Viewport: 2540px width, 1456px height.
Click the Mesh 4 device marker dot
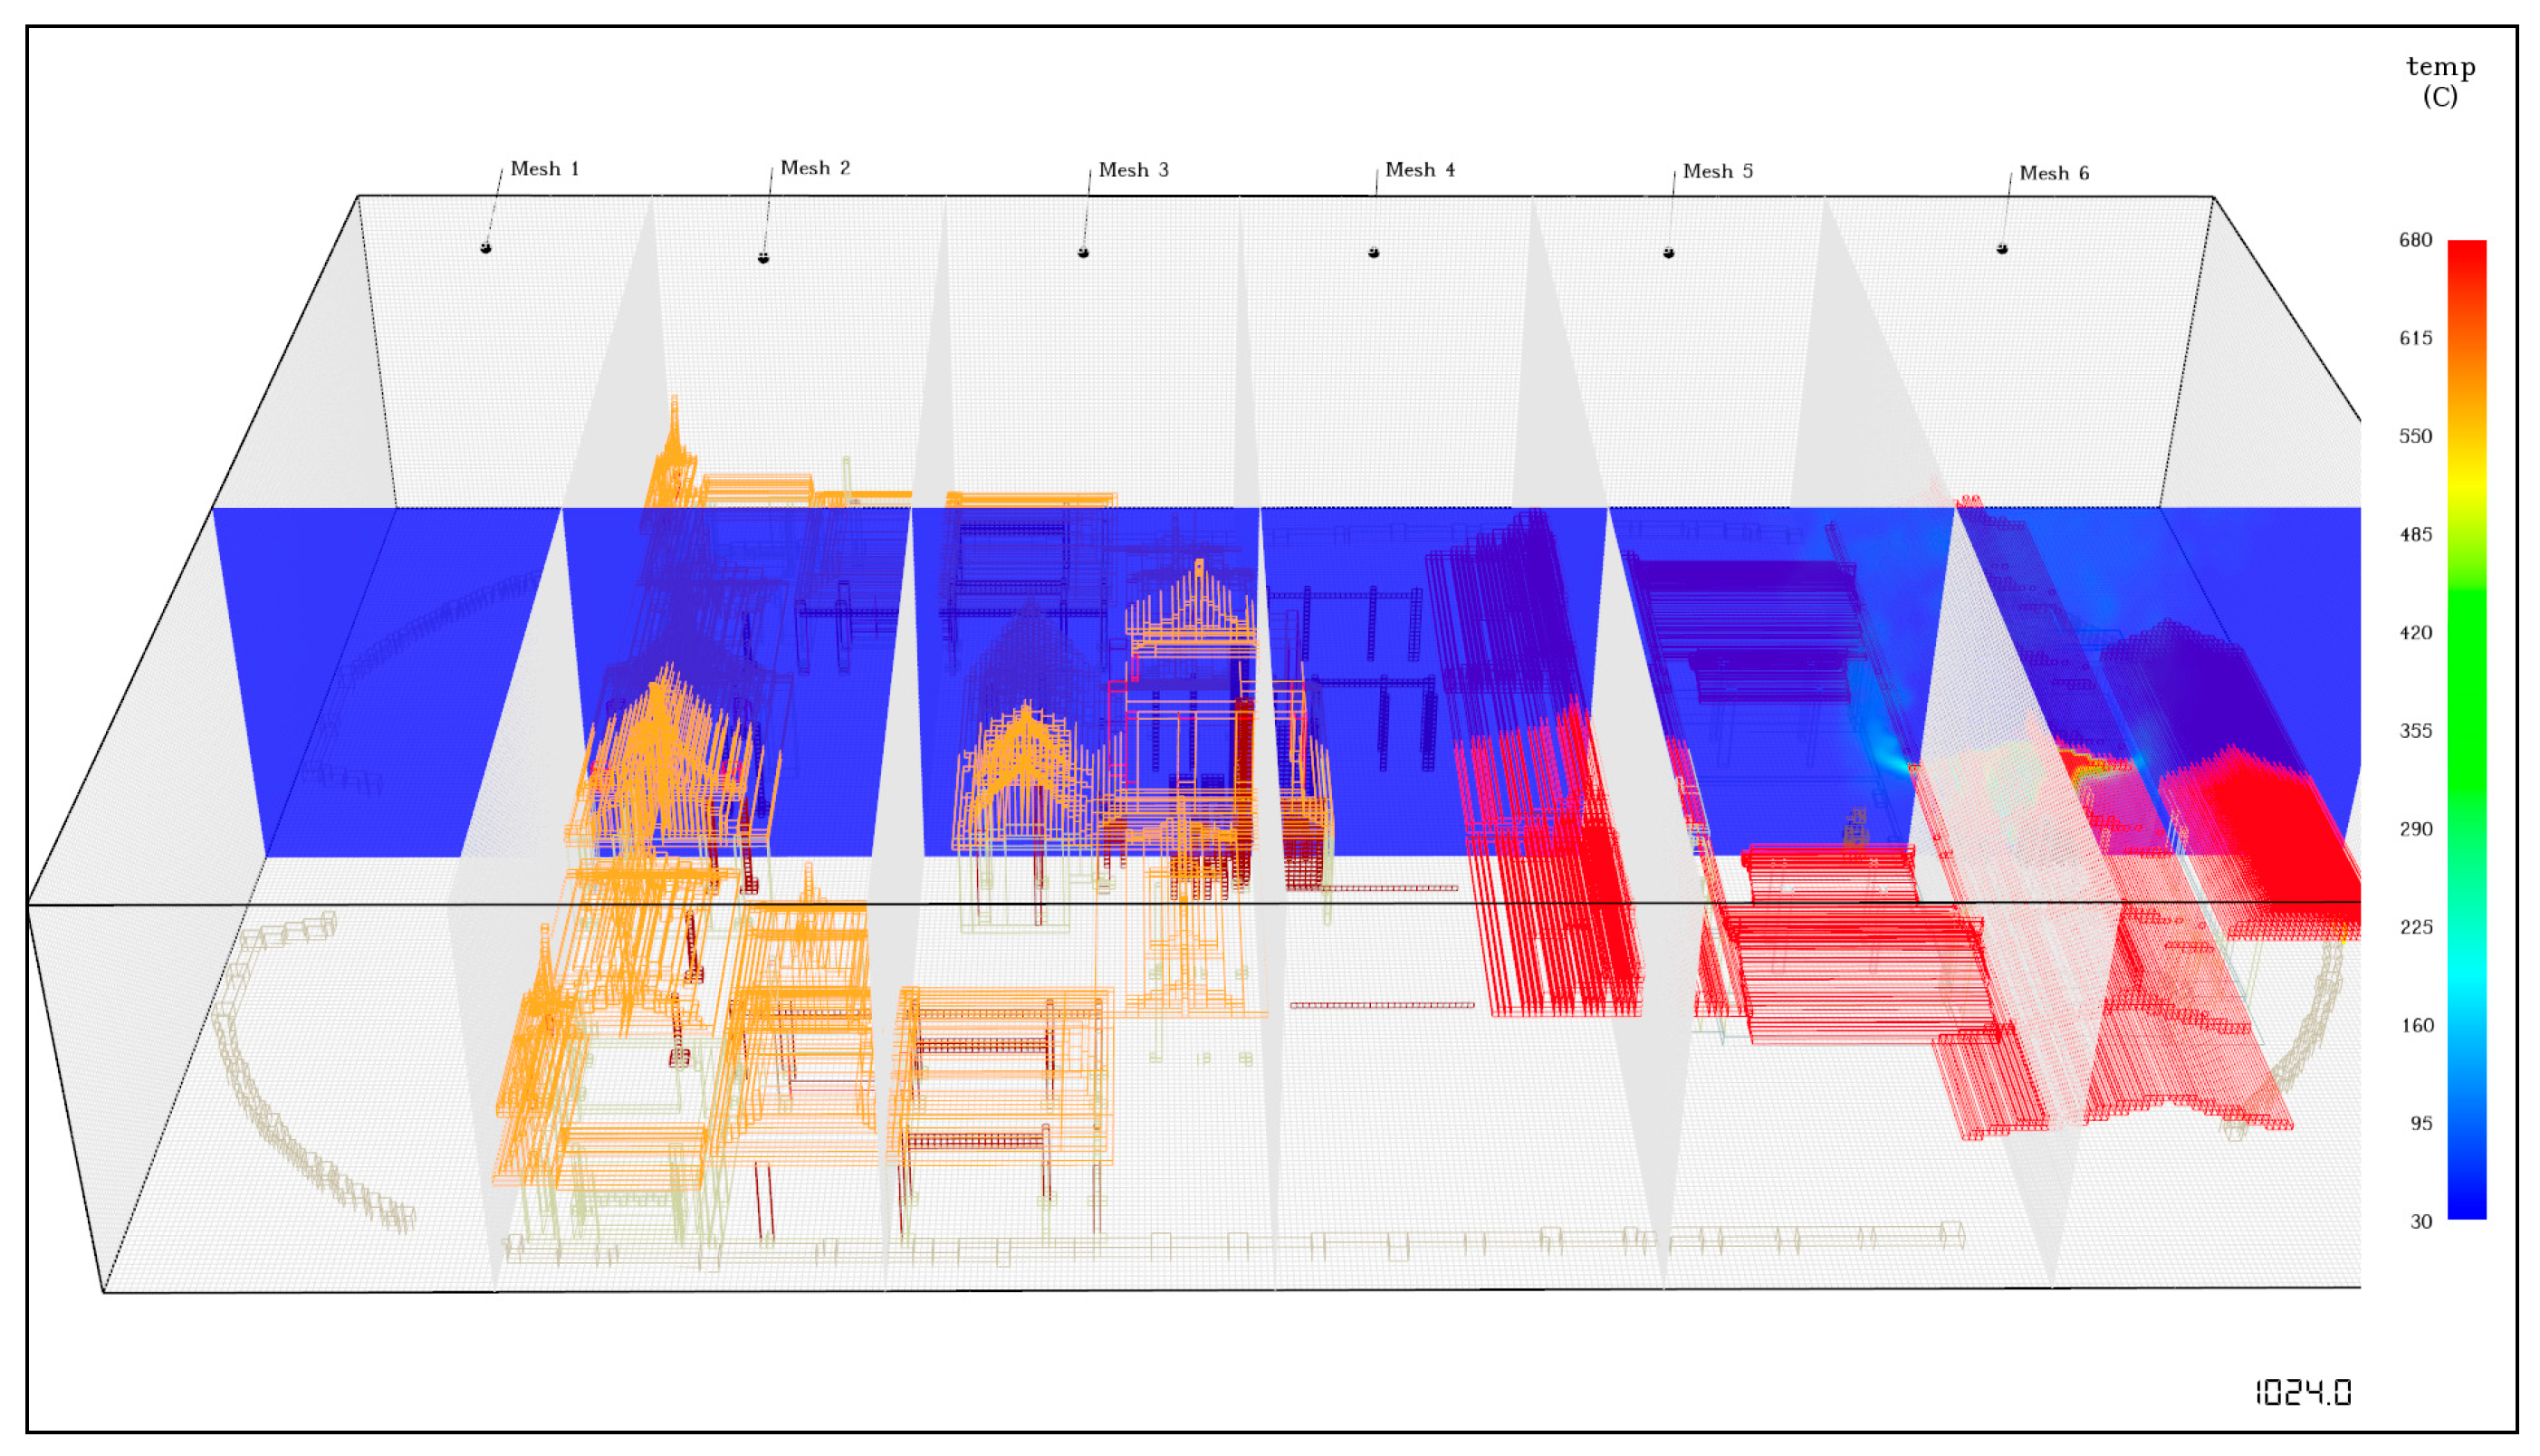click(x=1374, y=253)
